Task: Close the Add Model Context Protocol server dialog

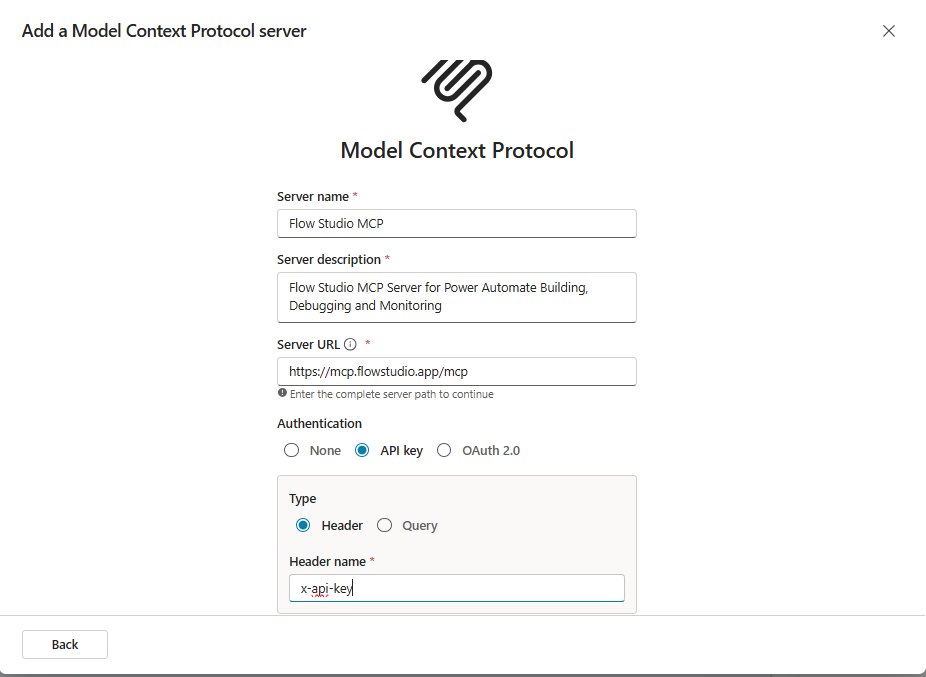Action: click(x=889, y=31)
